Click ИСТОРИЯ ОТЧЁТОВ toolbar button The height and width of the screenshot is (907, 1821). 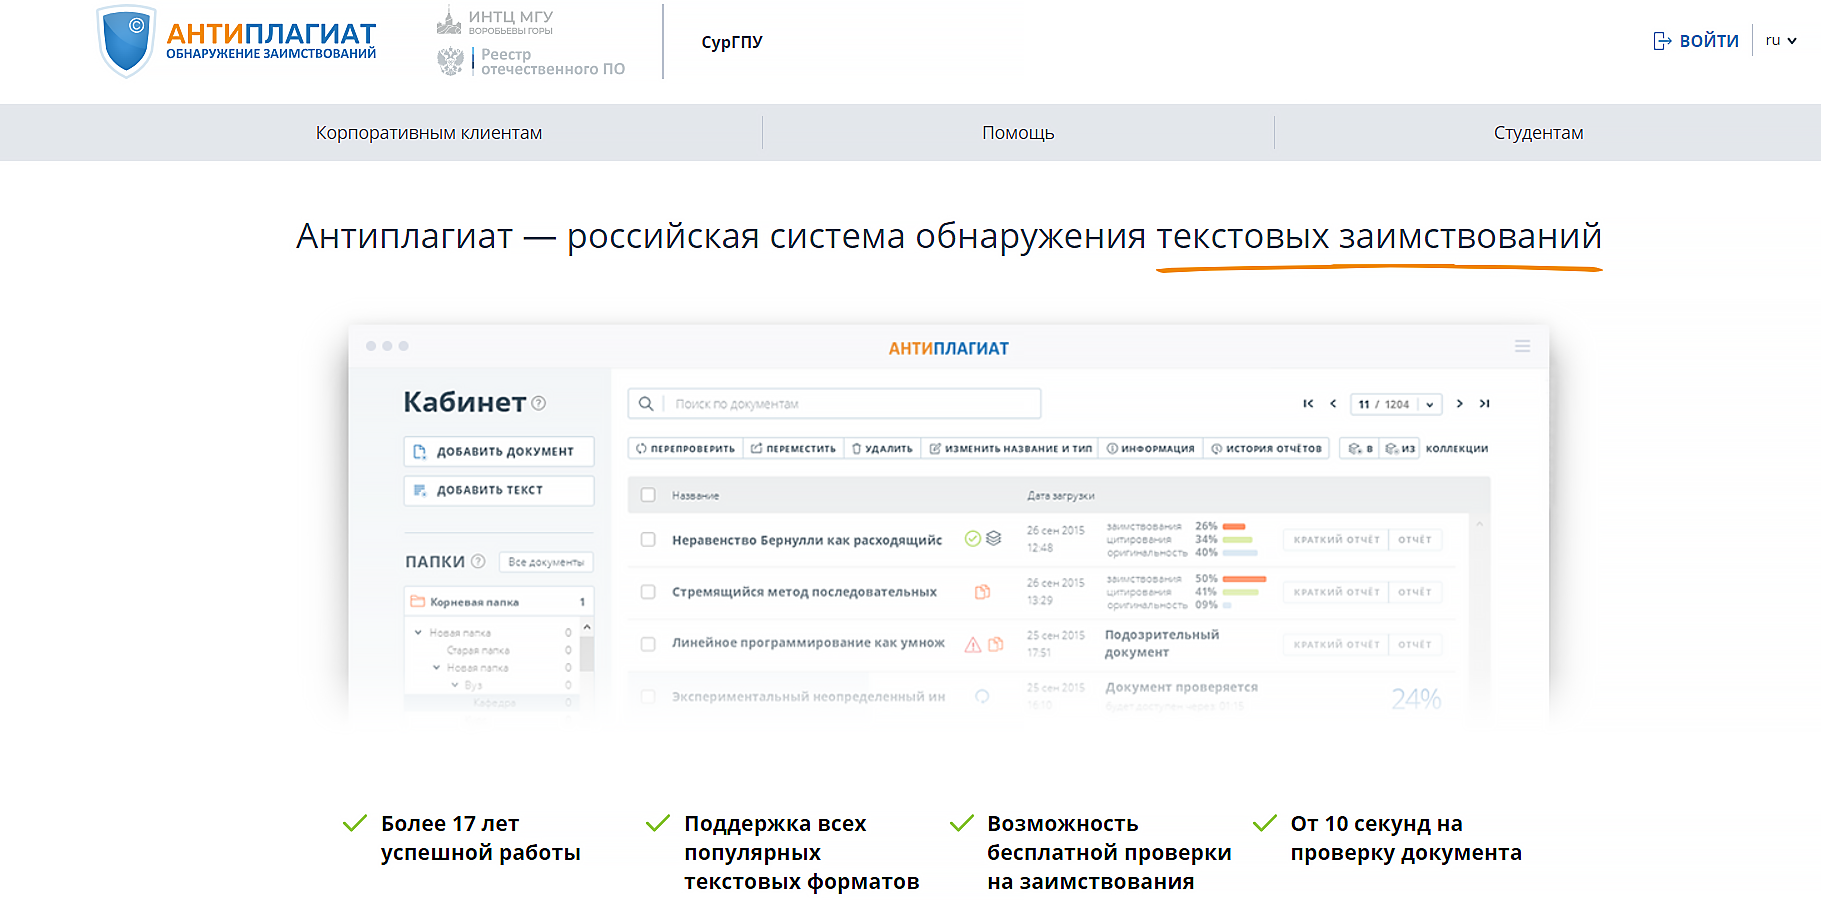[1266, 449]
